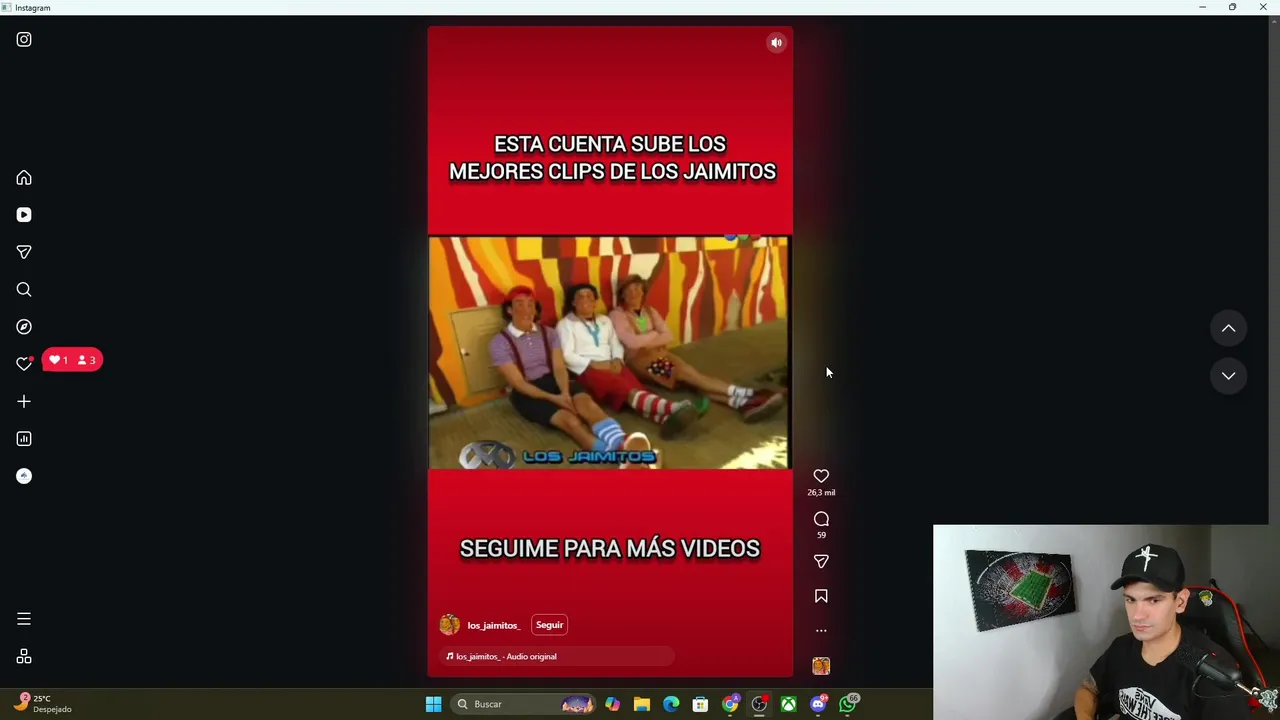
Task: Save the reel with bookmark icon
Action: 821,596
